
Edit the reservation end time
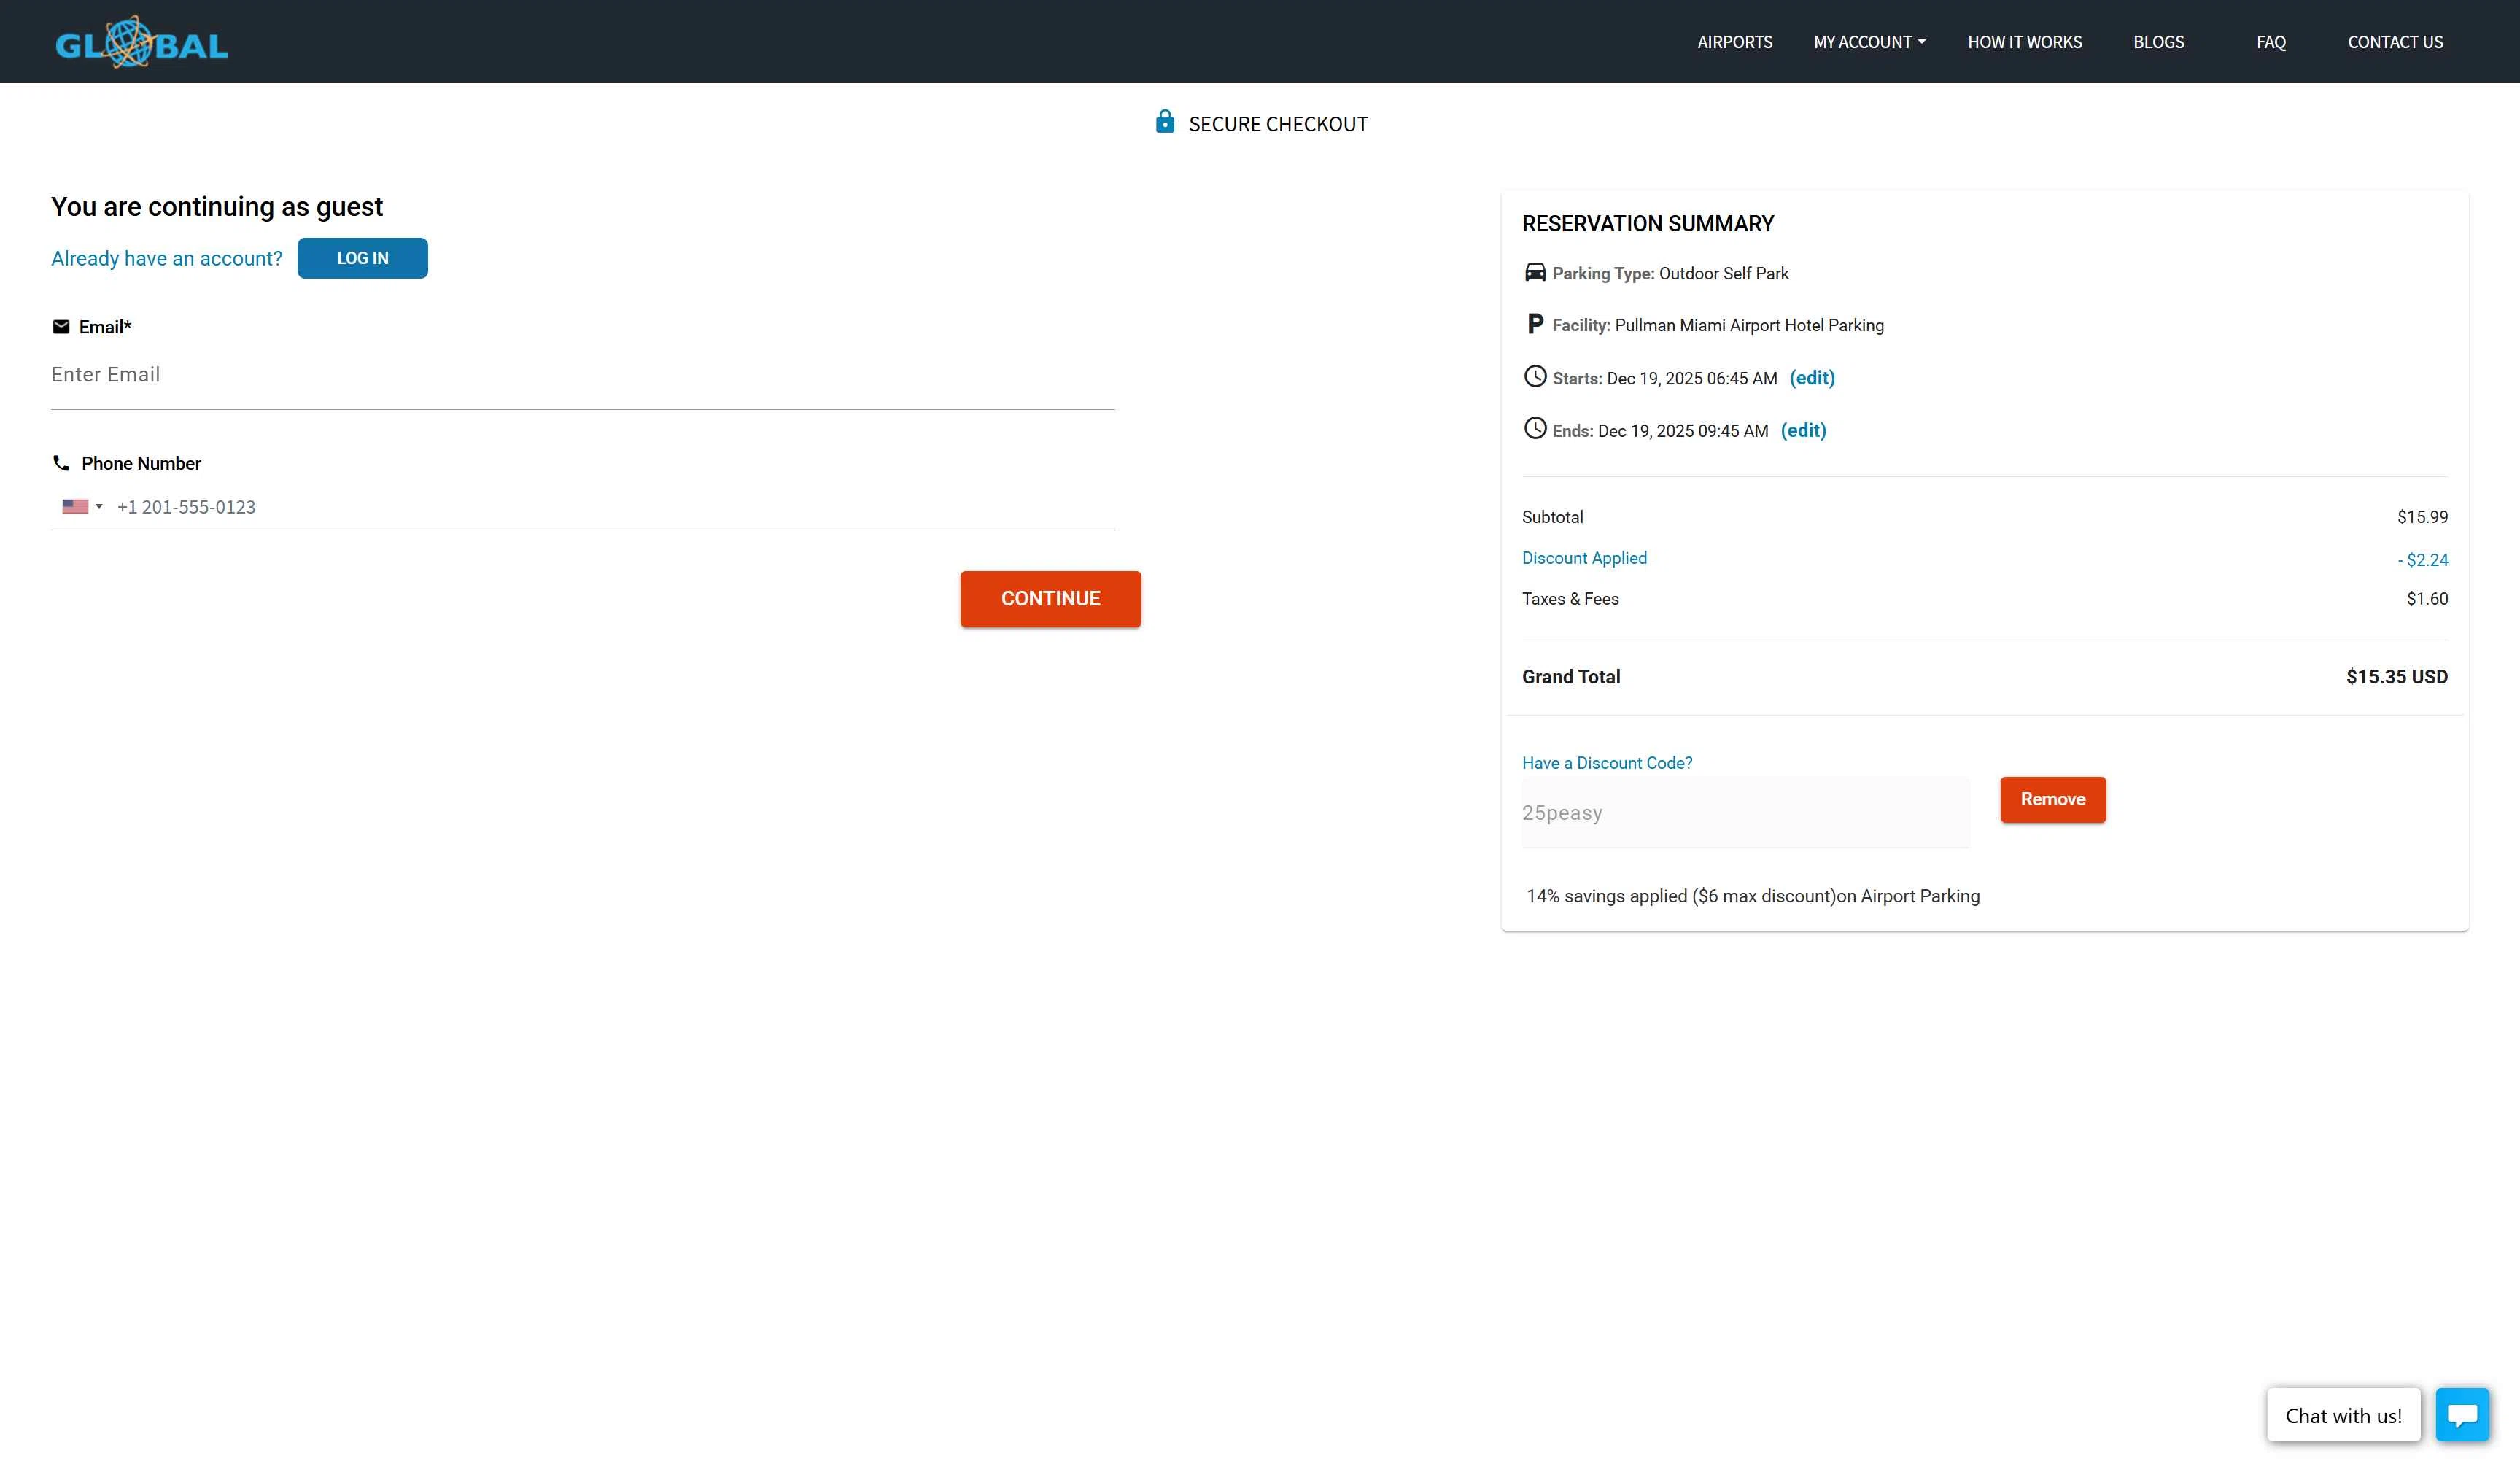pos(1802,430)
